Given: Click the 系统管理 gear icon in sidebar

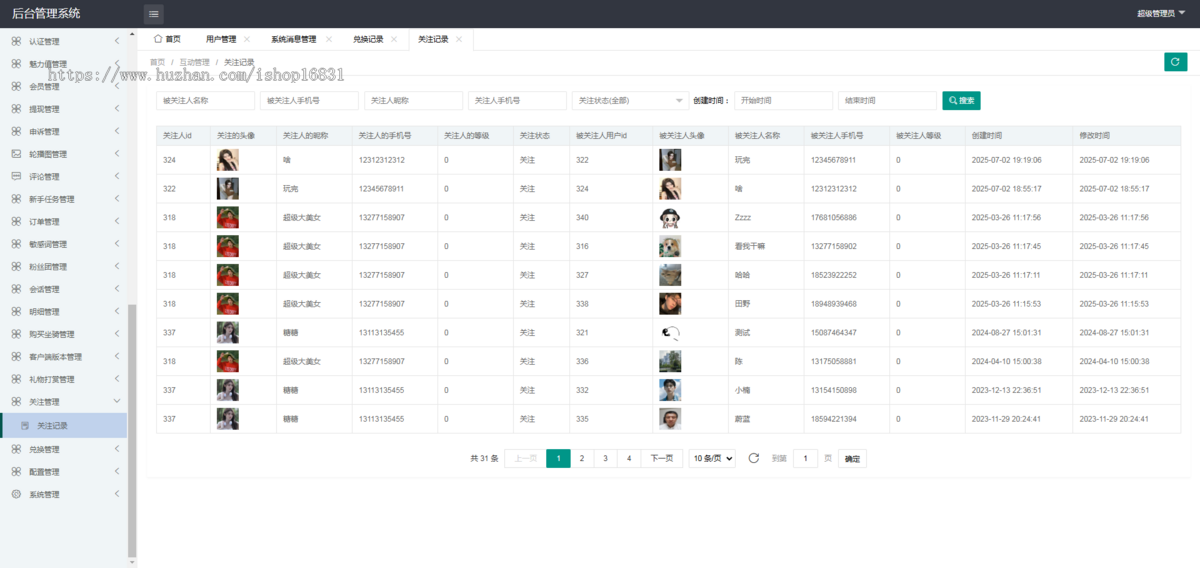Looking at the screenshot, I should [x=16, y=494].
